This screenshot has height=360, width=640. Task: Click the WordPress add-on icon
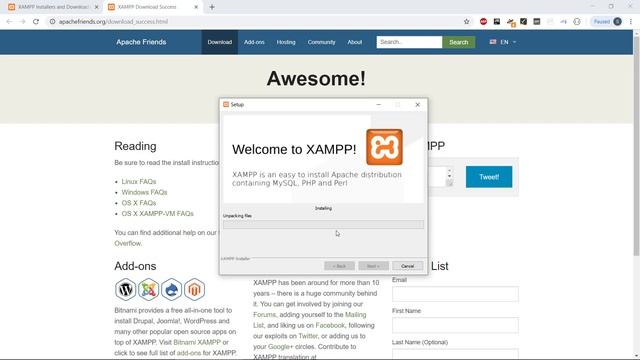[x=125, y=289]
